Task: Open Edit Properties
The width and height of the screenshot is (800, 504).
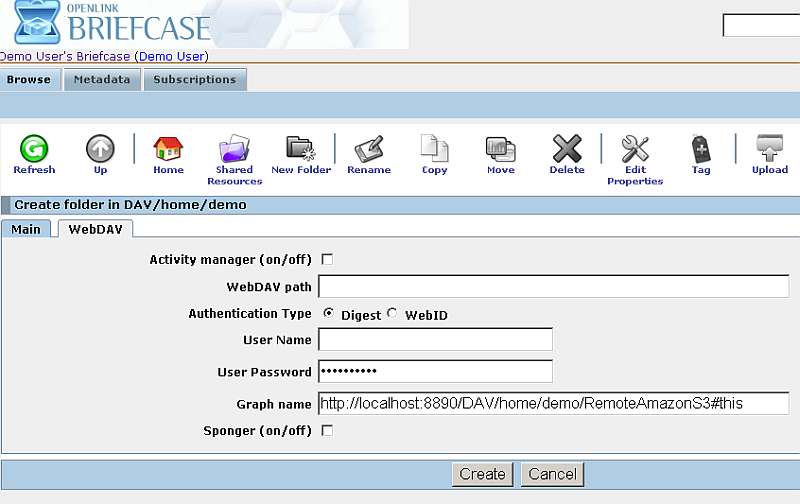Action: (x=635, y=150)
